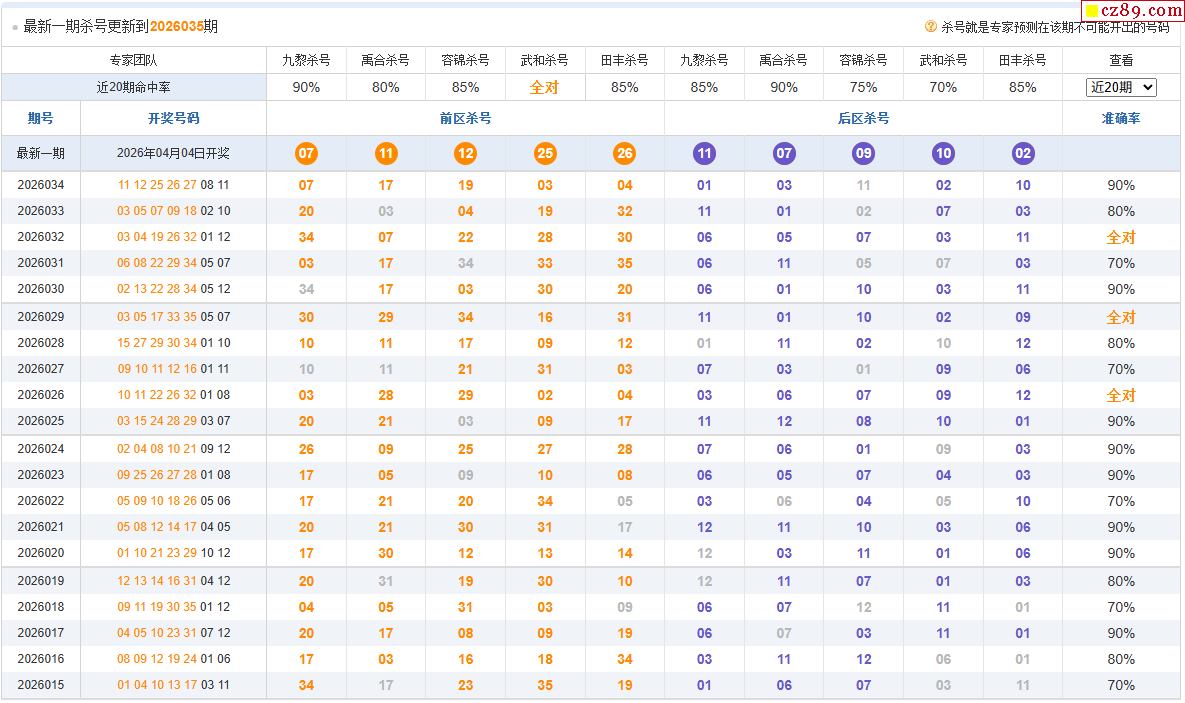
Task: Select issue 2026034 row label
Action: pyautogui.click(x=41, y=185)
